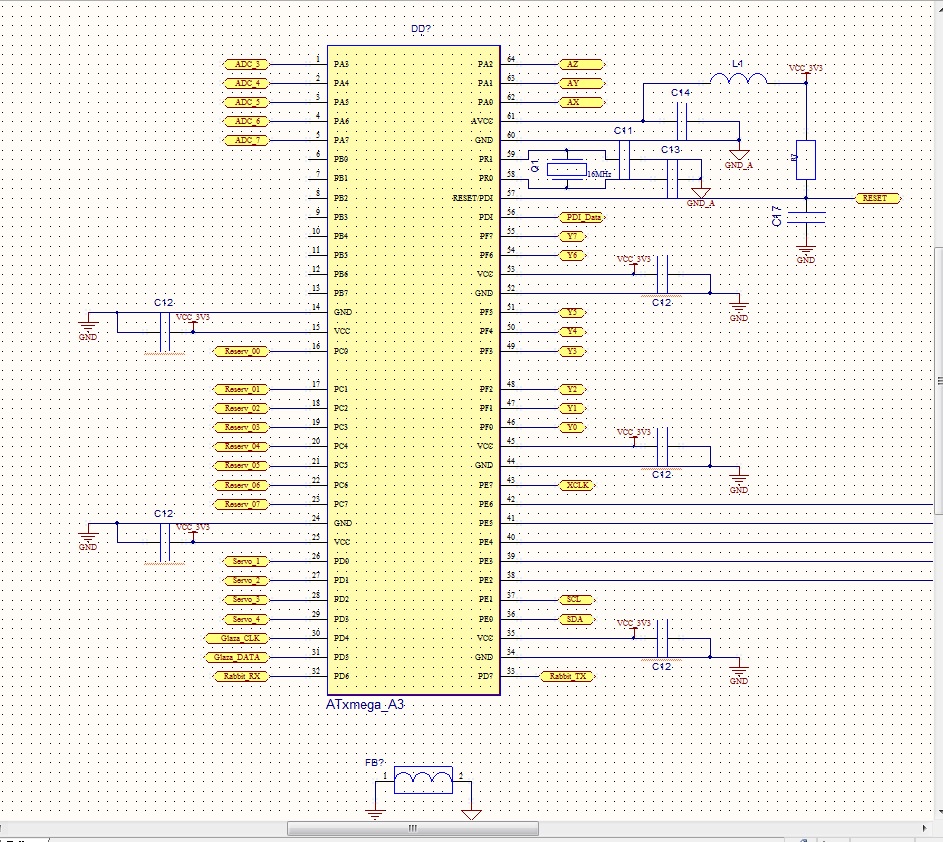Image resolution: width=943 pixels, height=842 pixels.
Task: Click the Servo_1 port label
Action: point(246,562)
